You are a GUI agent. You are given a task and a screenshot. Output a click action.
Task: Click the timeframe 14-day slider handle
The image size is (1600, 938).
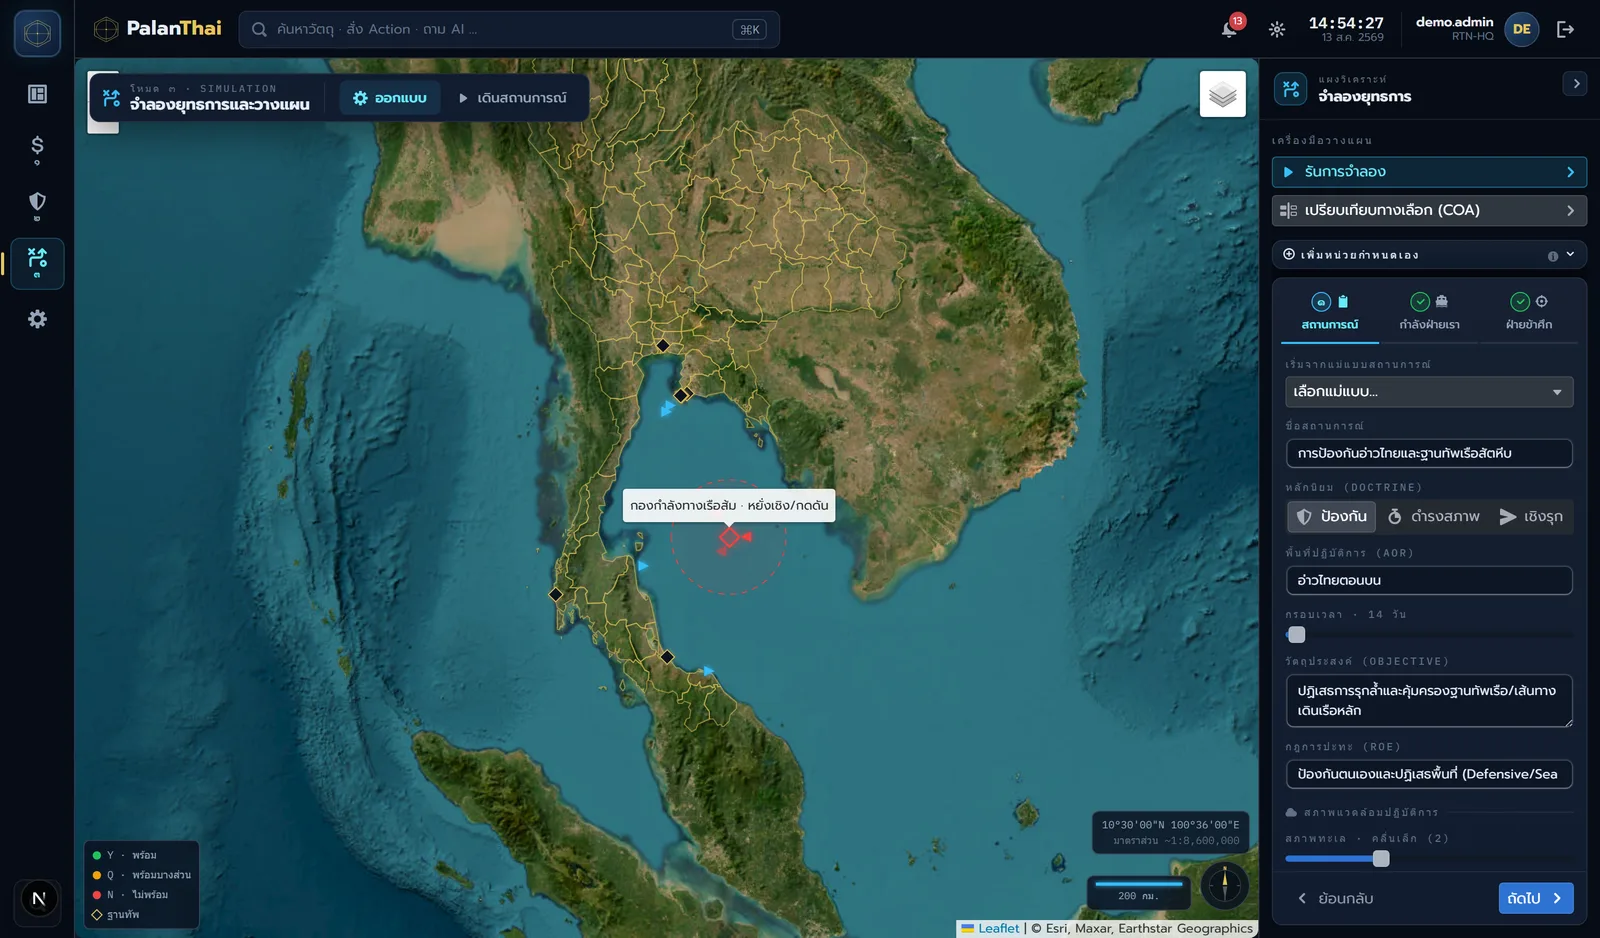pos(1297,635)
